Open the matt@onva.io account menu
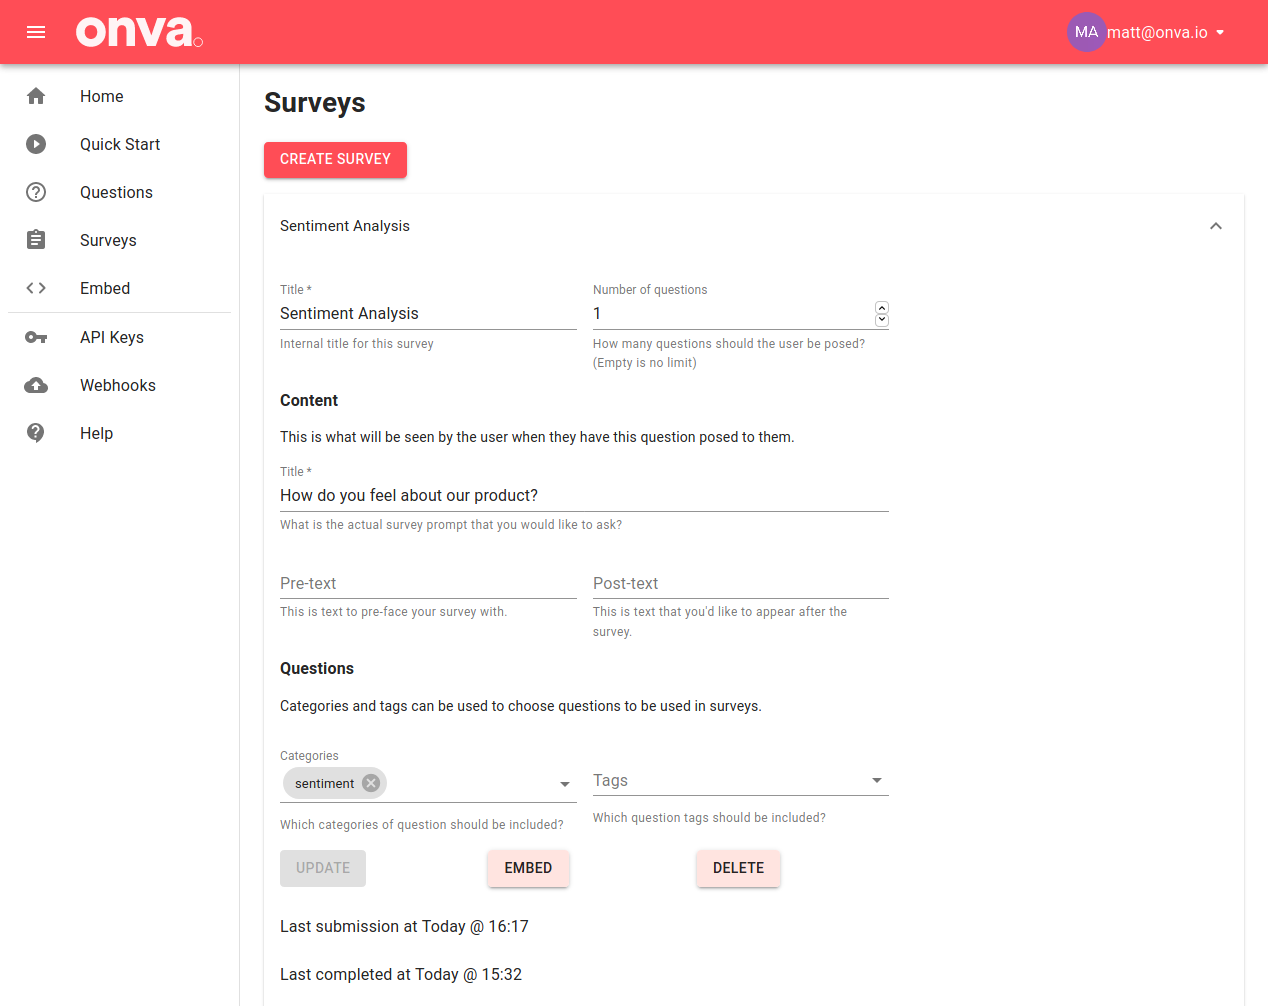 [1146, 32]
